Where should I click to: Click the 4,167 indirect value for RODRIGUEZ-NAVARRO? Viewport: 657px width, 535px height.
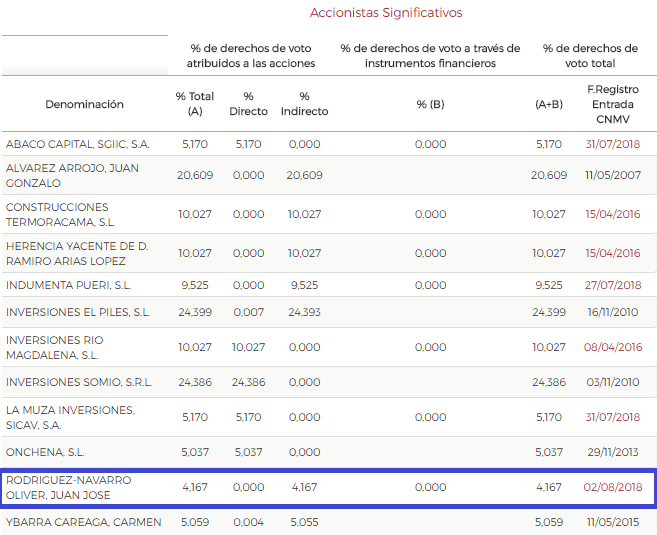pos(304,487)
